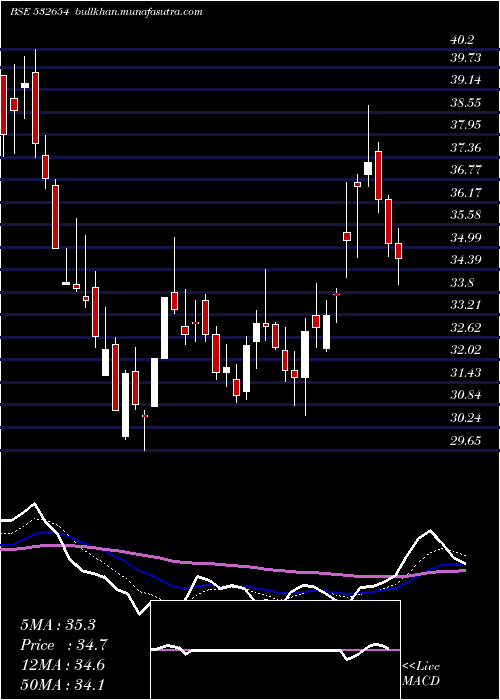
Task: Click the BSE 532654 ticker label
Action: coord(39,12)
